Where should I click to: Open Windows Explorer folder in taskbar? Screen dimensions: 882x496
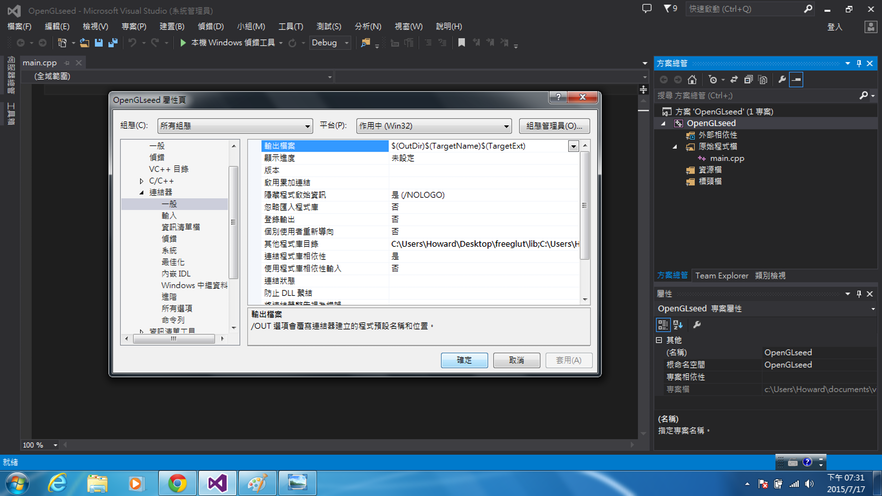coord(97,483)
